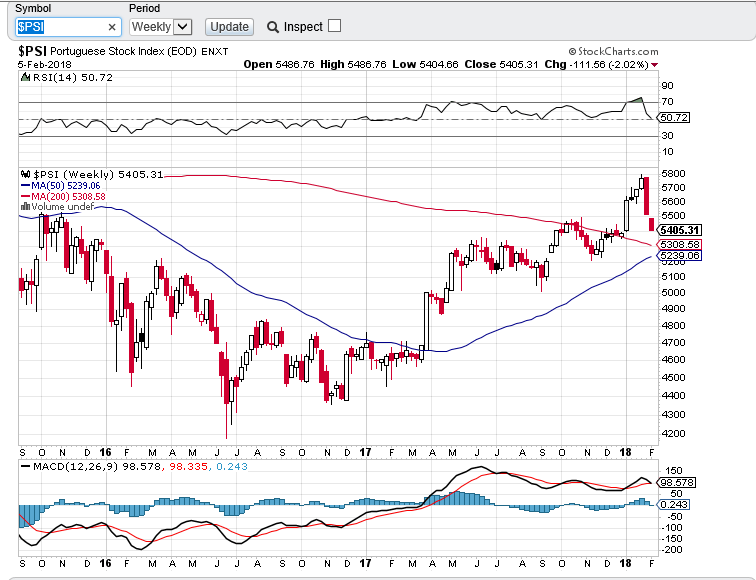Click the 5405.31 price tag on the axis
Viewport: 756px width, 580px height.
point(679,230)
